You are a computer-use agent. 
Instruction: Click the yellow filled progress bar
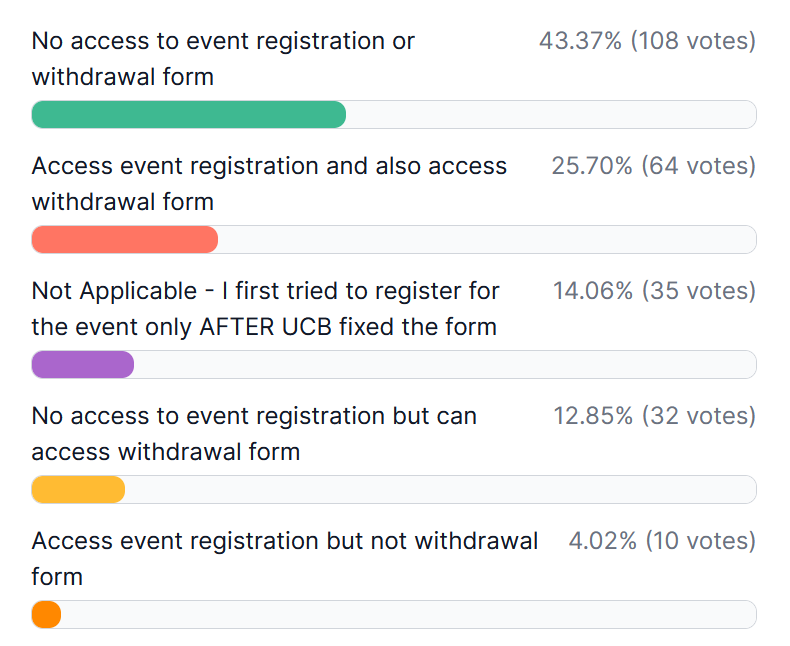78,490
